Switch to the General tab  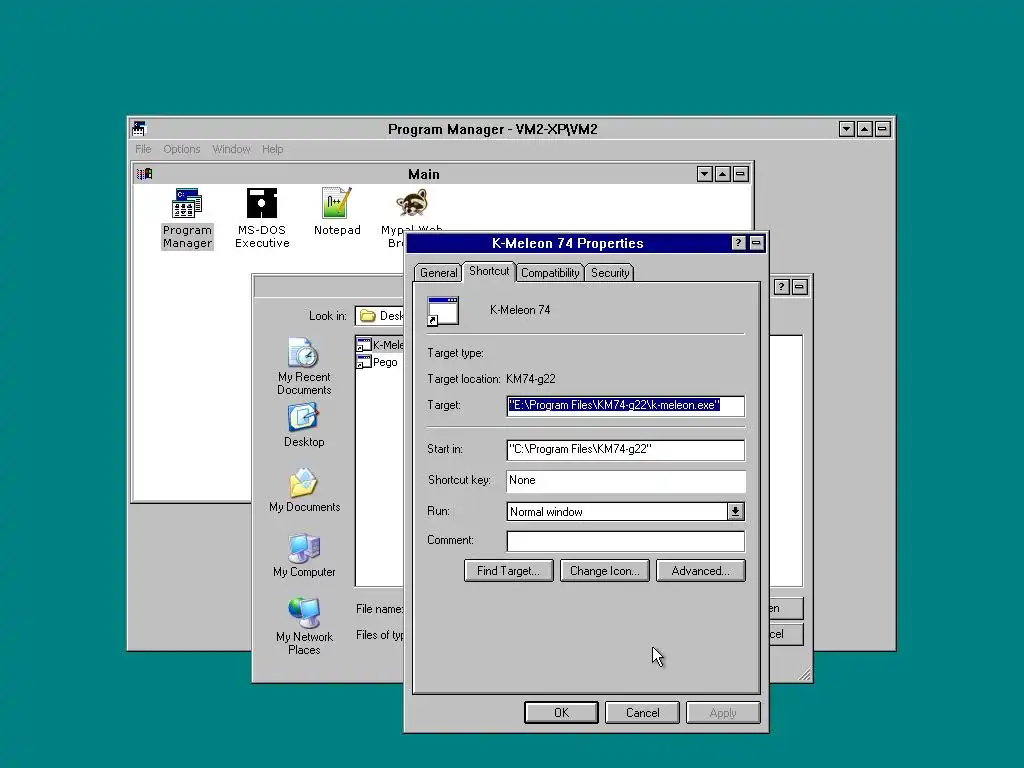438,273
